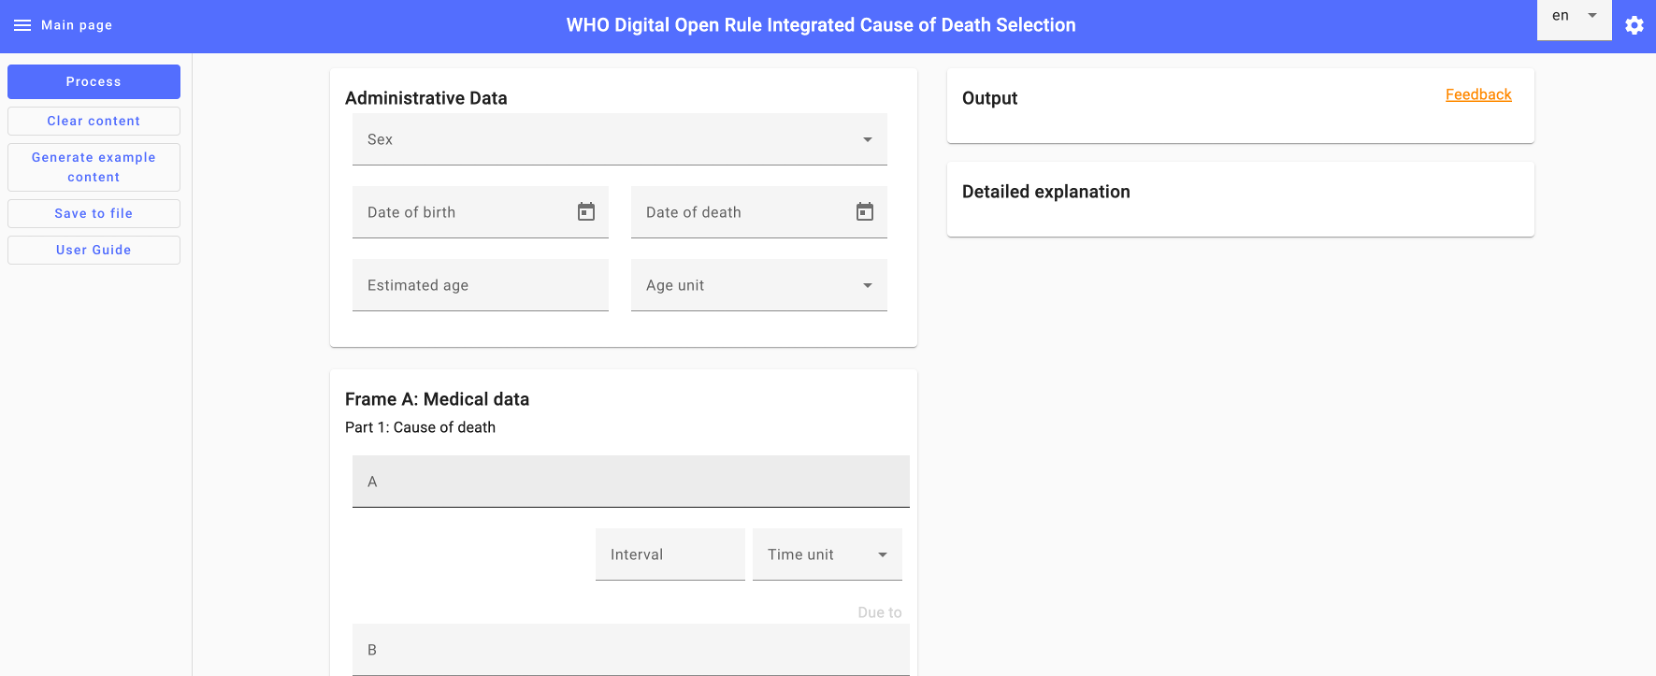Open the User Guide
1656x676 pixels.
(94, 250)
